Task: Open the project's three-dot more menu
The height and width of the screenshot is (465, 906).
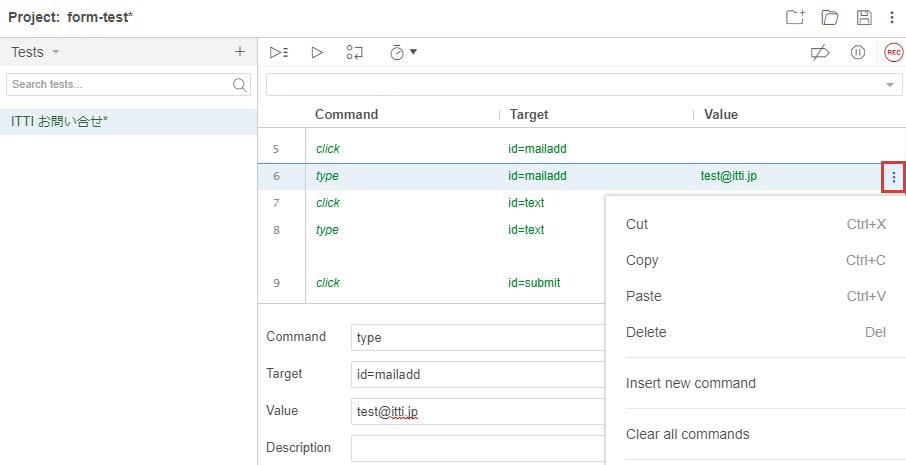Action: coord(892,17)
